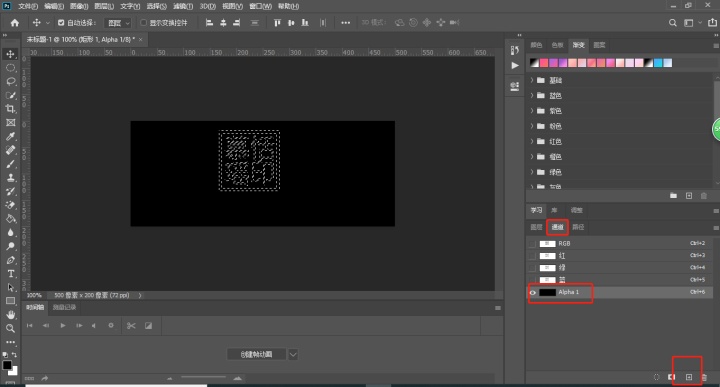Select the Brush tool

(10, 164)
